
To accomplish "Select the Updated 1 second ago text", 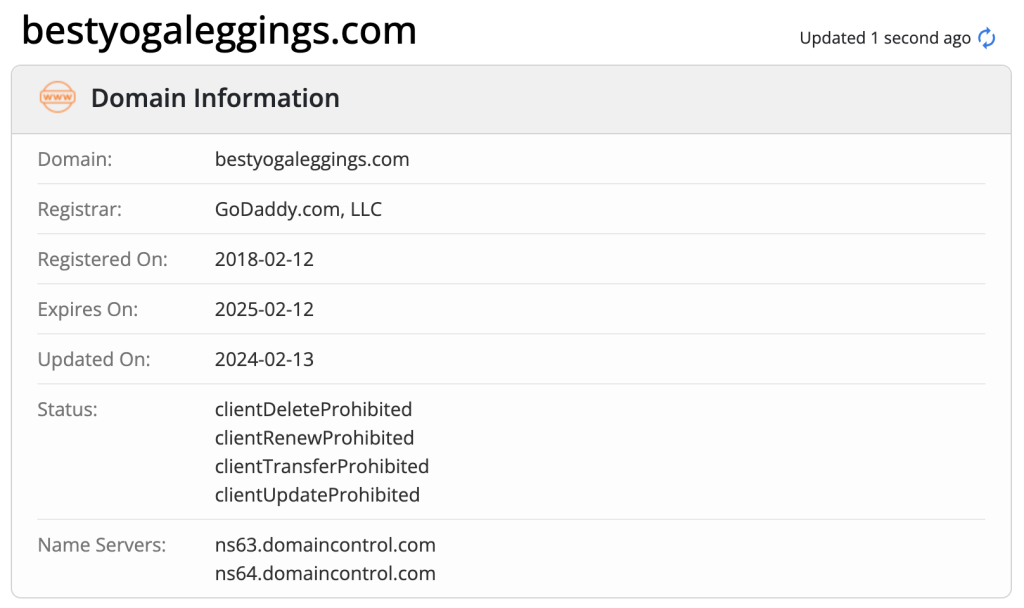I will [885, 38].
